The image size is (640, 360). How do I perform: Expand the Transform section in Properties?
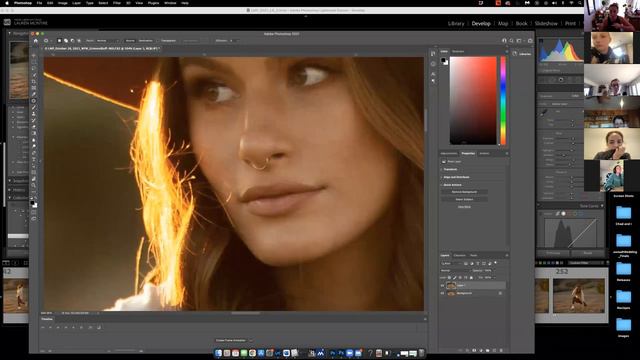(450, 169)
